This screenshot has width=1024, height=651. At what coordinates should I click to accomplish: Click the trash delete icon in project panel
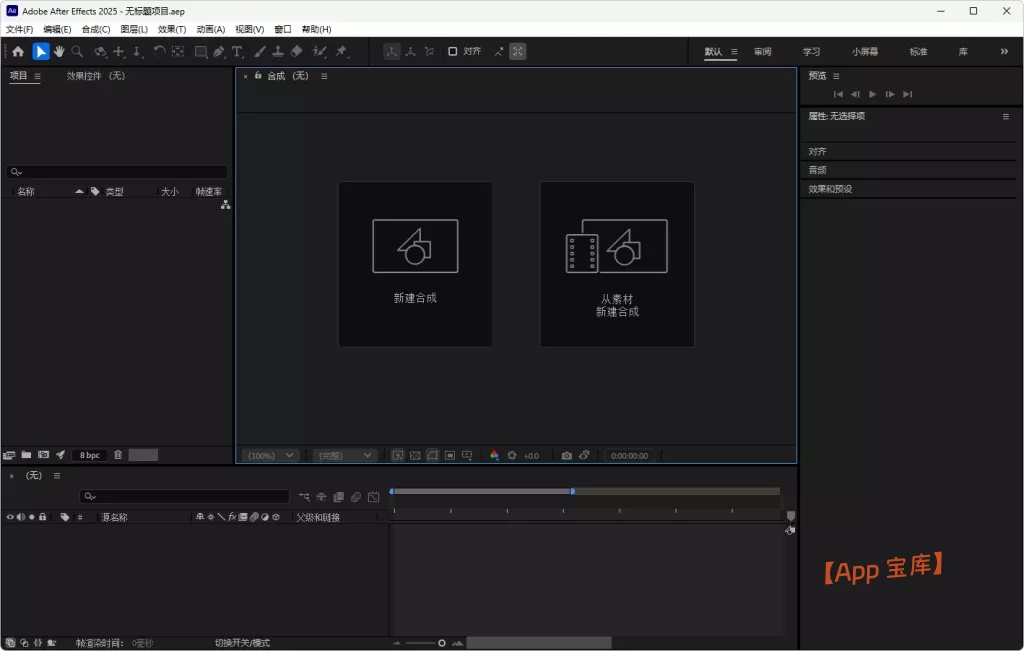pyautogui.click(x=118, y=455)
